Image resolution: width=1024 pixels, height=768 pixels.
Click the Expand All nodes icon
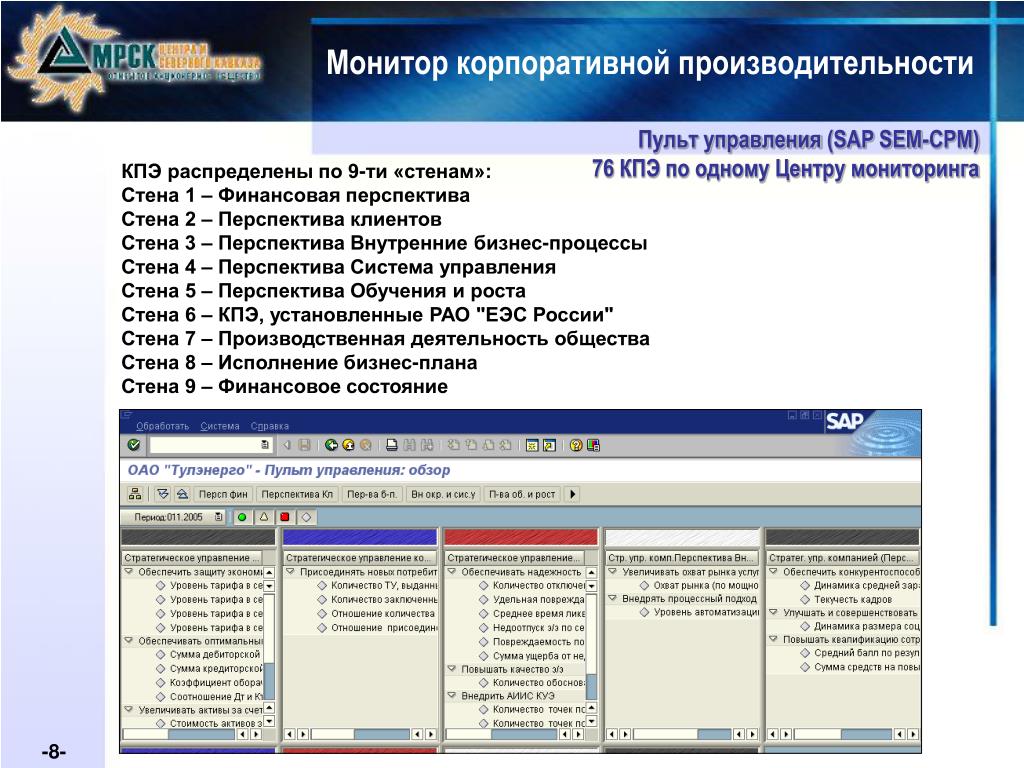pos(163,494)
